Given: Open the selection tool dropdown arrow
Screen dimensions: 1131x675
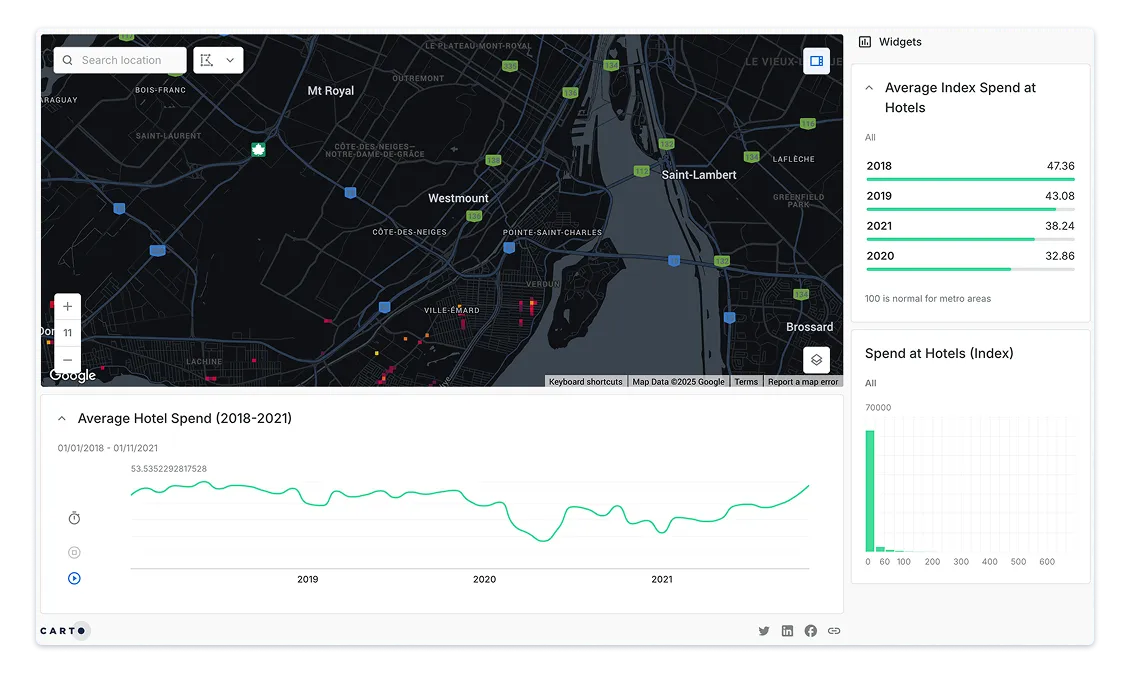Looking at the screenshot, I should pos(230,61).
